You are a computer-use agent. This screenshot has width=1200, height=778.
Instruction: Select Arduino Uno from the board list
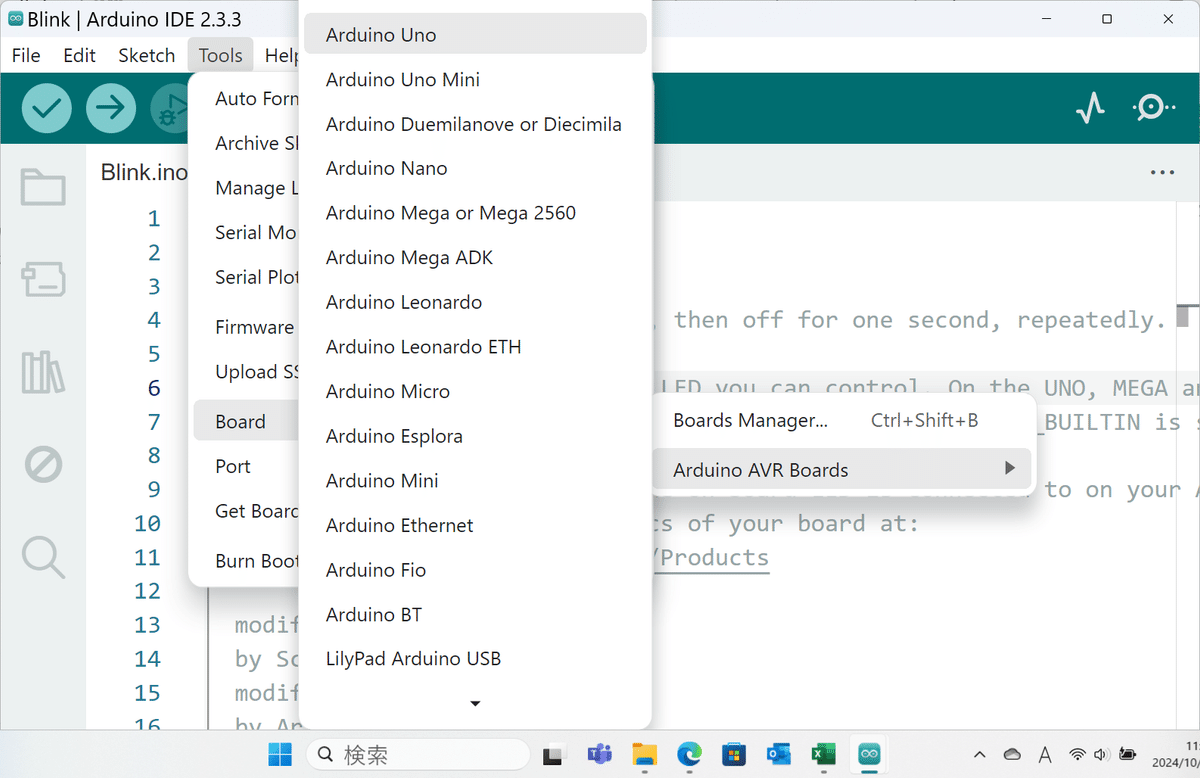tap(380, 34)
